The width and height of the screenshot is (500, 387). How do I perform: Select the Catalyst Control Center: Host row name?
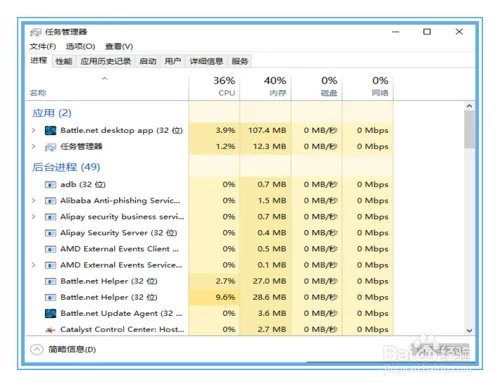[x=122, y=330]
